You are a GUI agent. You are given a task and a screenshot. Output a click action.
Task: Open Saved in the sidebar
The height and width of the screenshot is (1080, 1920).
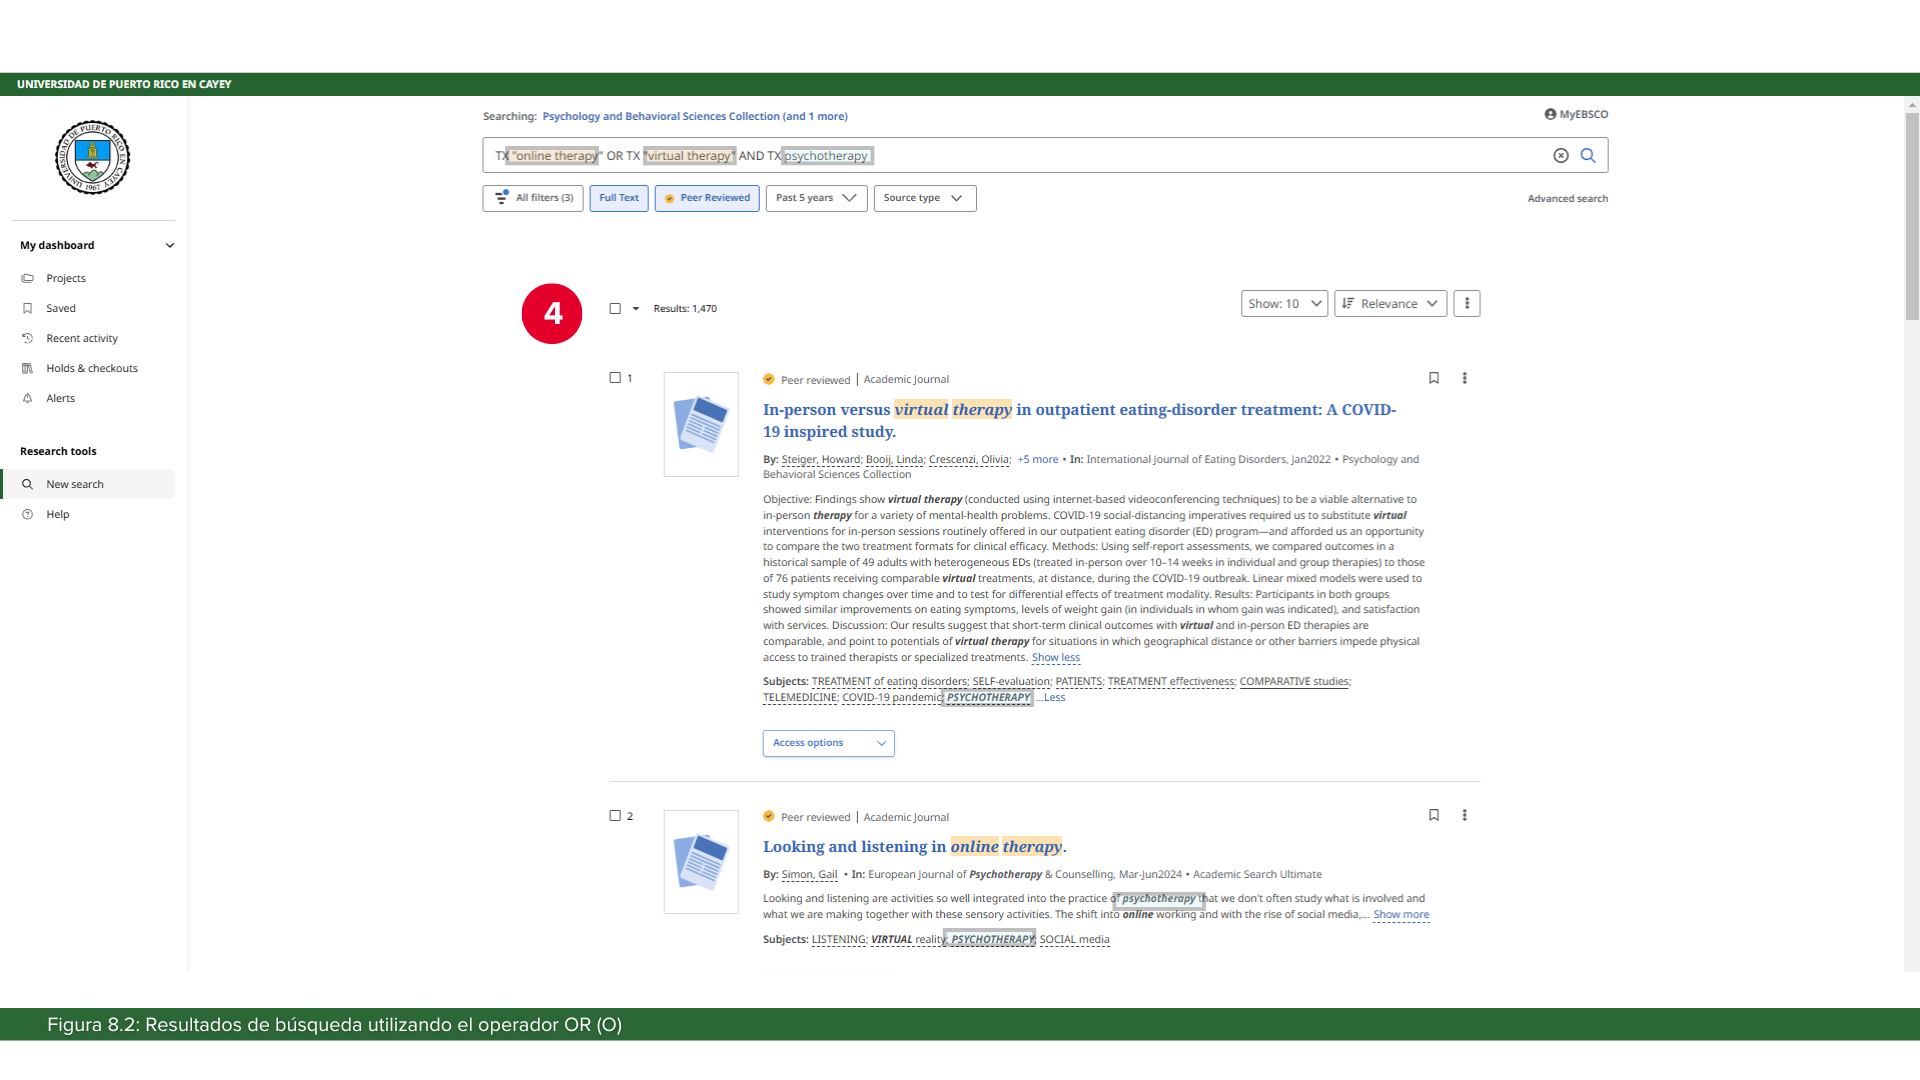click(x=60, y=308)
